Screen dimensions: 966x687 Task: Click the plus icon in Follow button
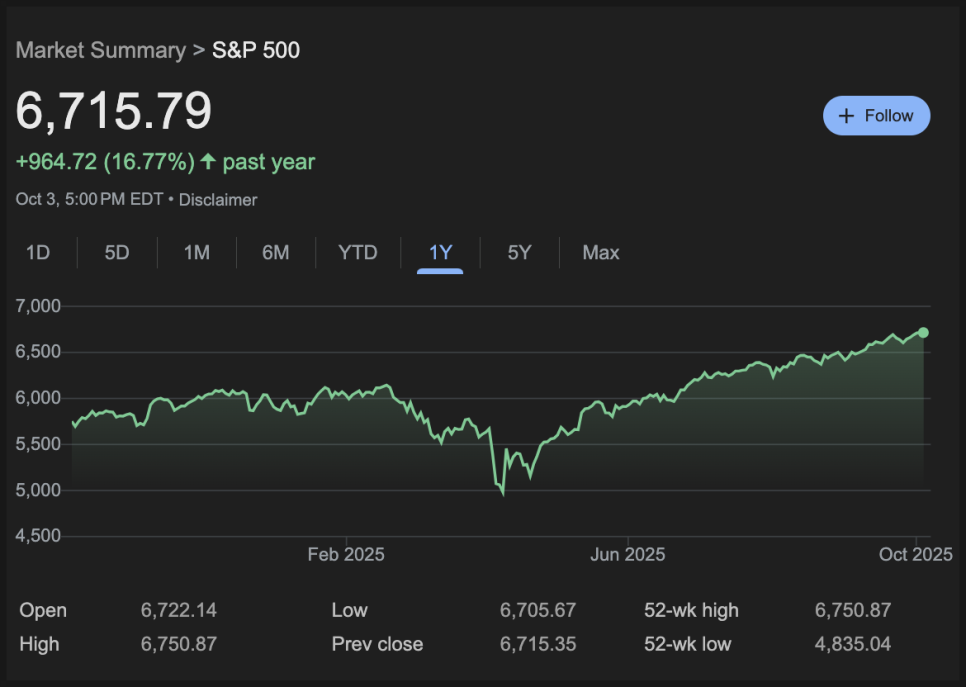click(847, 116)
